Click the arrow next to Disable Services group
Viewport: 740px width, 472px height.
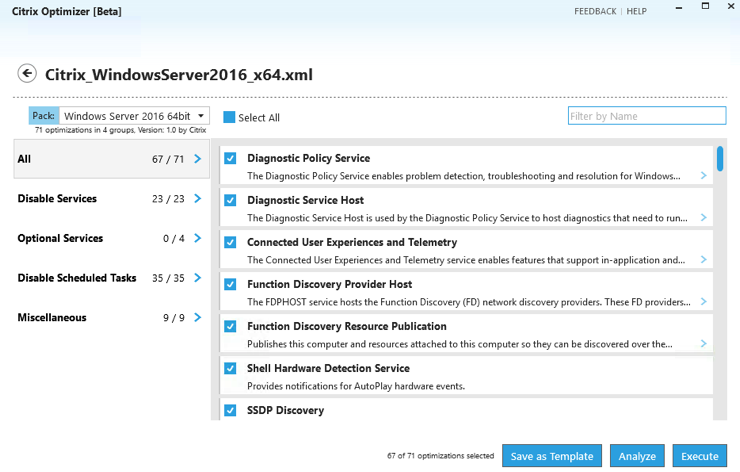pos(198,199)
